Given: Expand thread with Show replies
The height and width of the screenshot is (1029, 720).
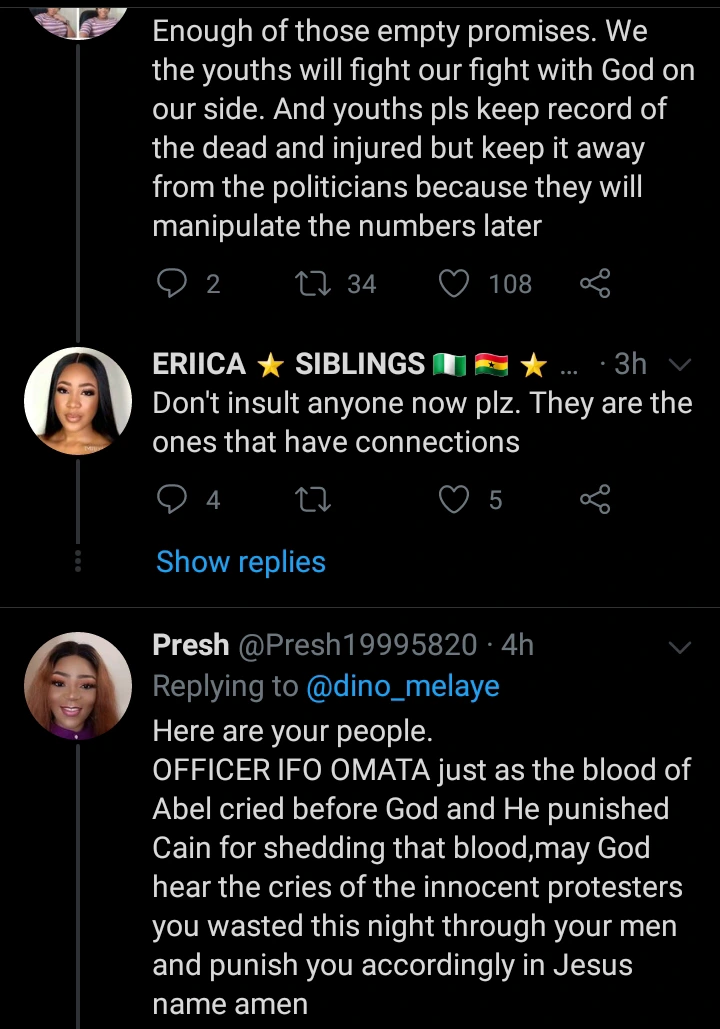Looking at the screenshot, I should 241,562.
